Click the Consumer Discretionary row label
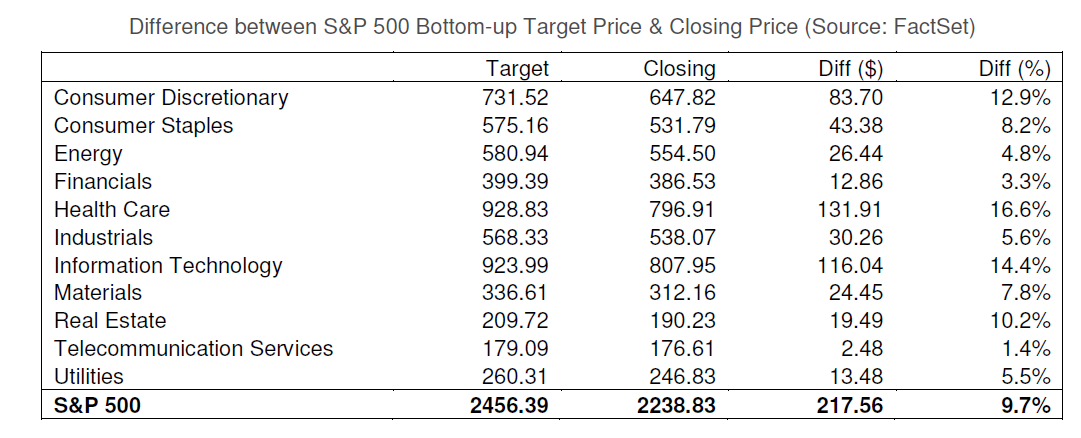 [171, 97]
